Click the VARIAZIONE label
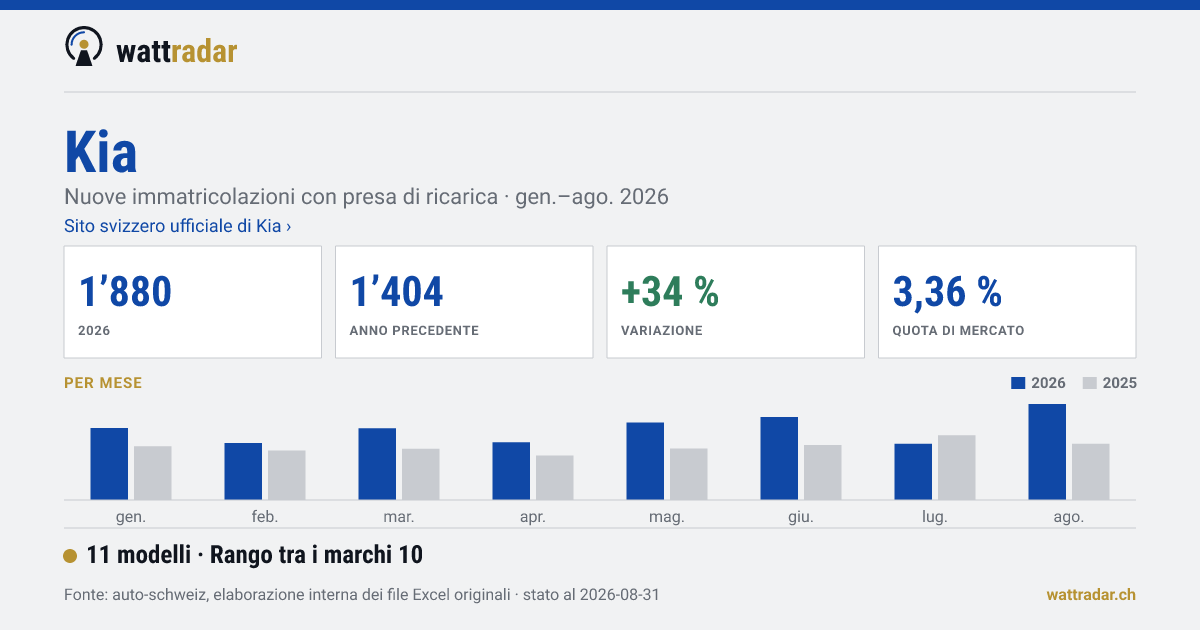This screenshot has height=630, width=1200. point(662,330)
